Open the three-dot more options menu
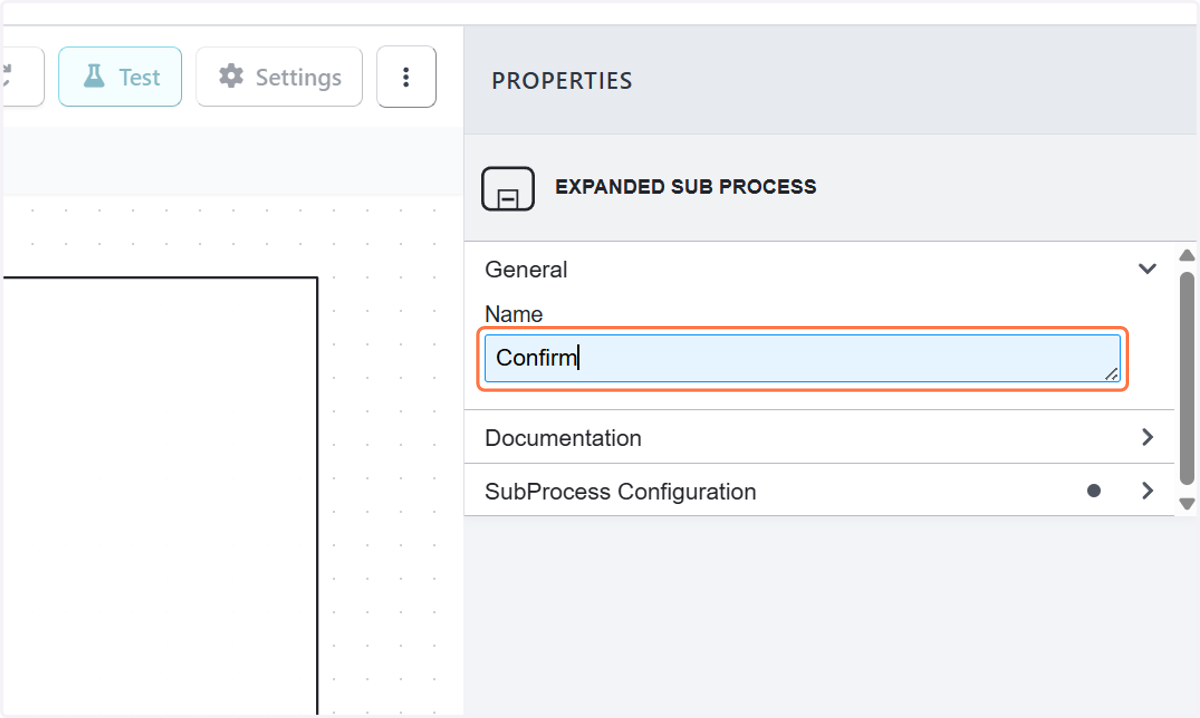Viewport: 1200px width, 718px height. [406, 77]
